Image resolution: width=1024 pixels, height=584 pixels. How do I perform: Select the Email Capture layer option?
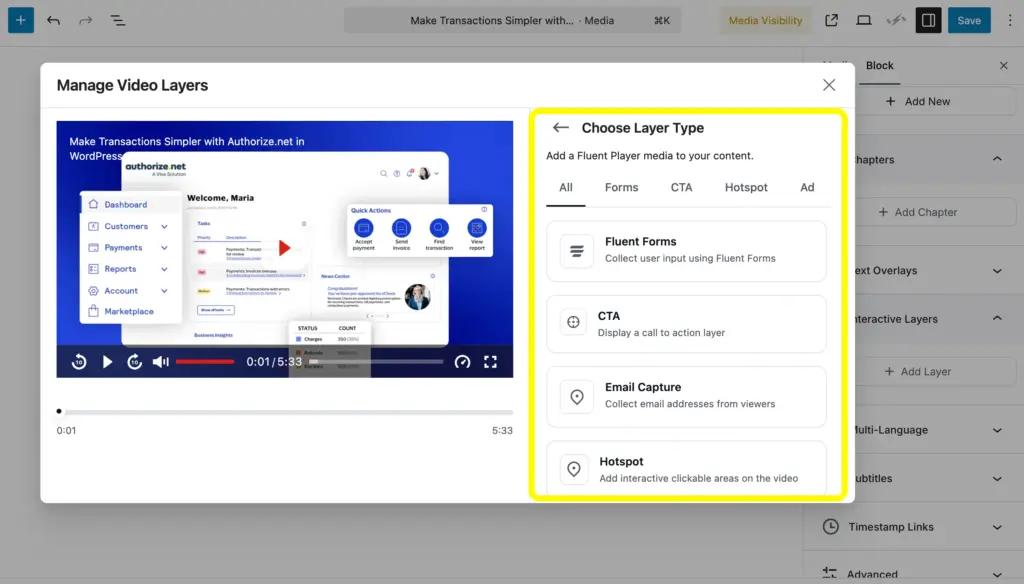coord(686,396)
